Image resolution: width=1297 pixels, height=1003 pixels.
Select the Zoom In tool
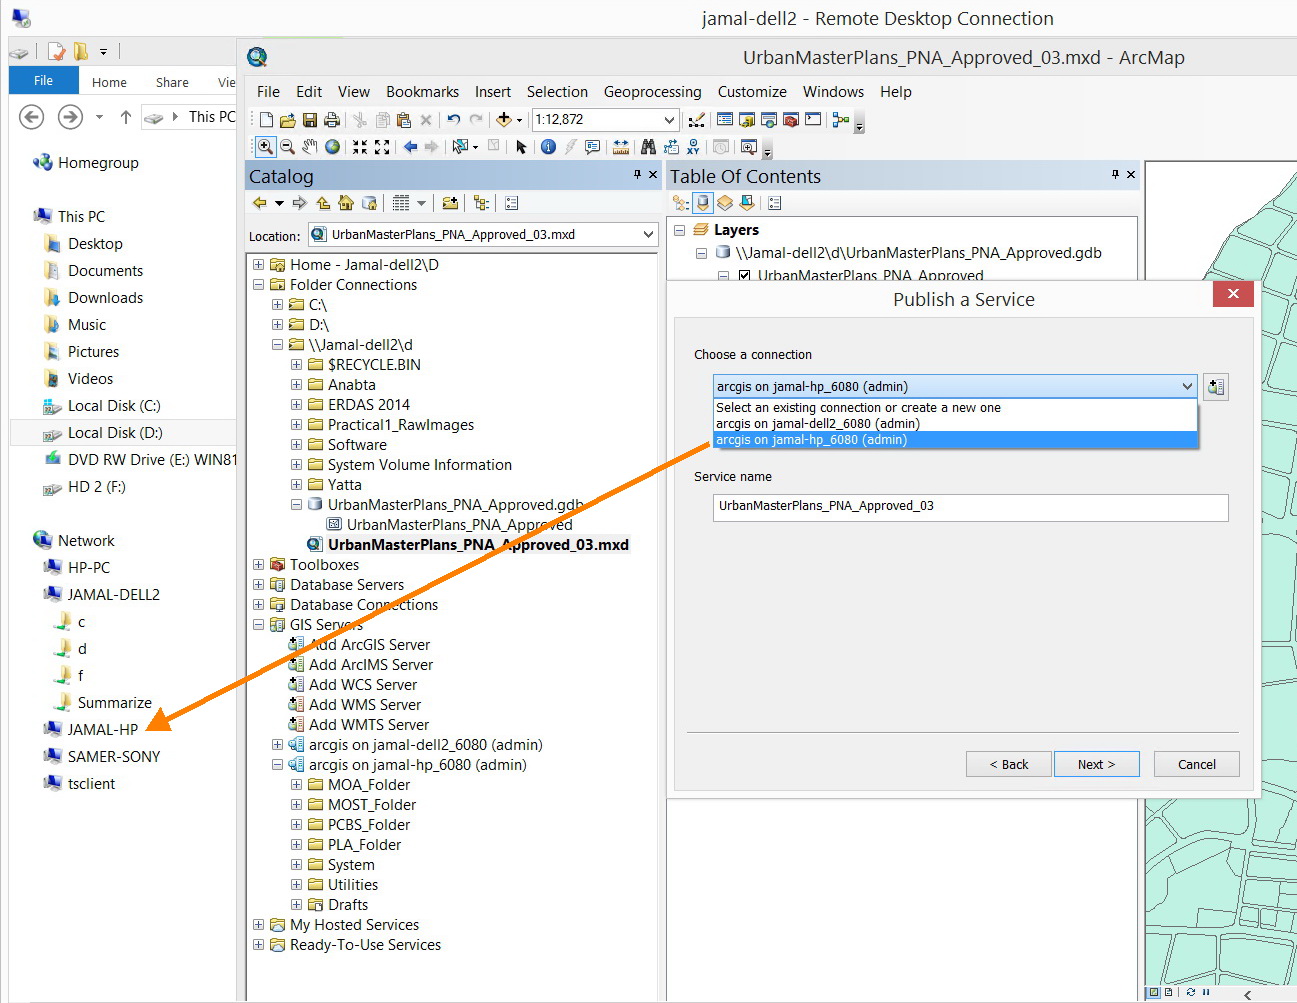tap(265, 147)
